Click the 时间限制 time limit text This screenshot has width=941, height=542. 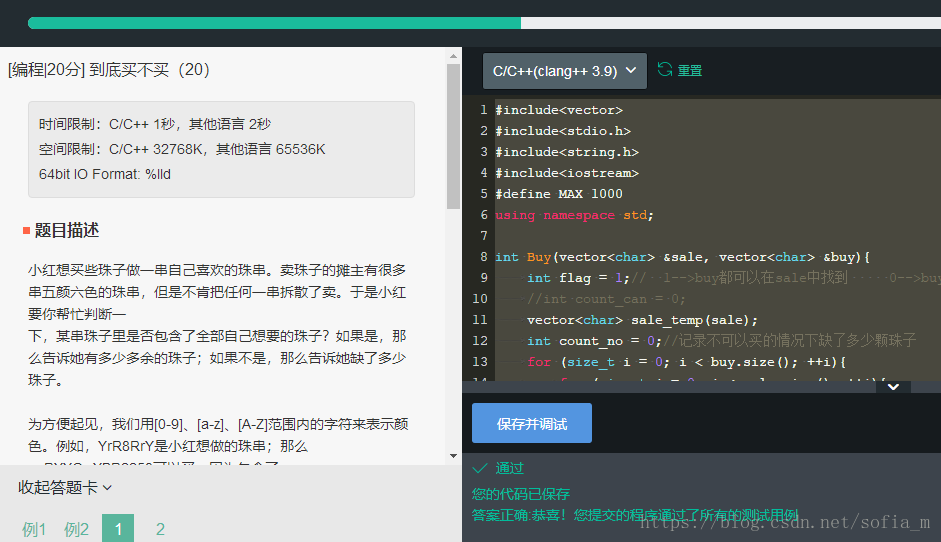[155, 124]
